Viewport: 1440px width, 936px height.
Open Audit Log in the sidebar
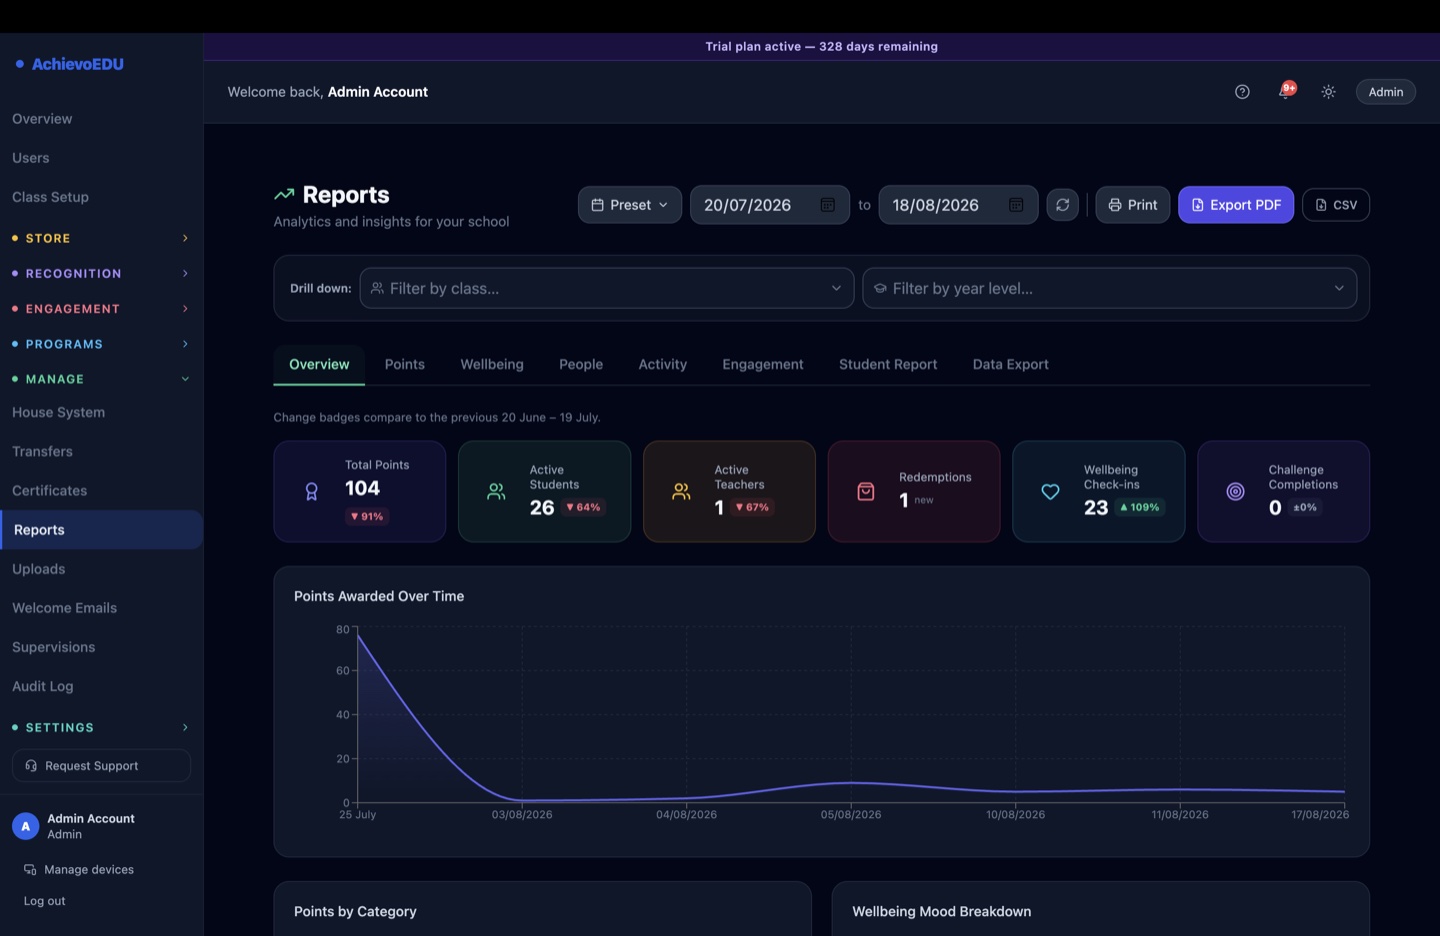click(x=43, y=686)
